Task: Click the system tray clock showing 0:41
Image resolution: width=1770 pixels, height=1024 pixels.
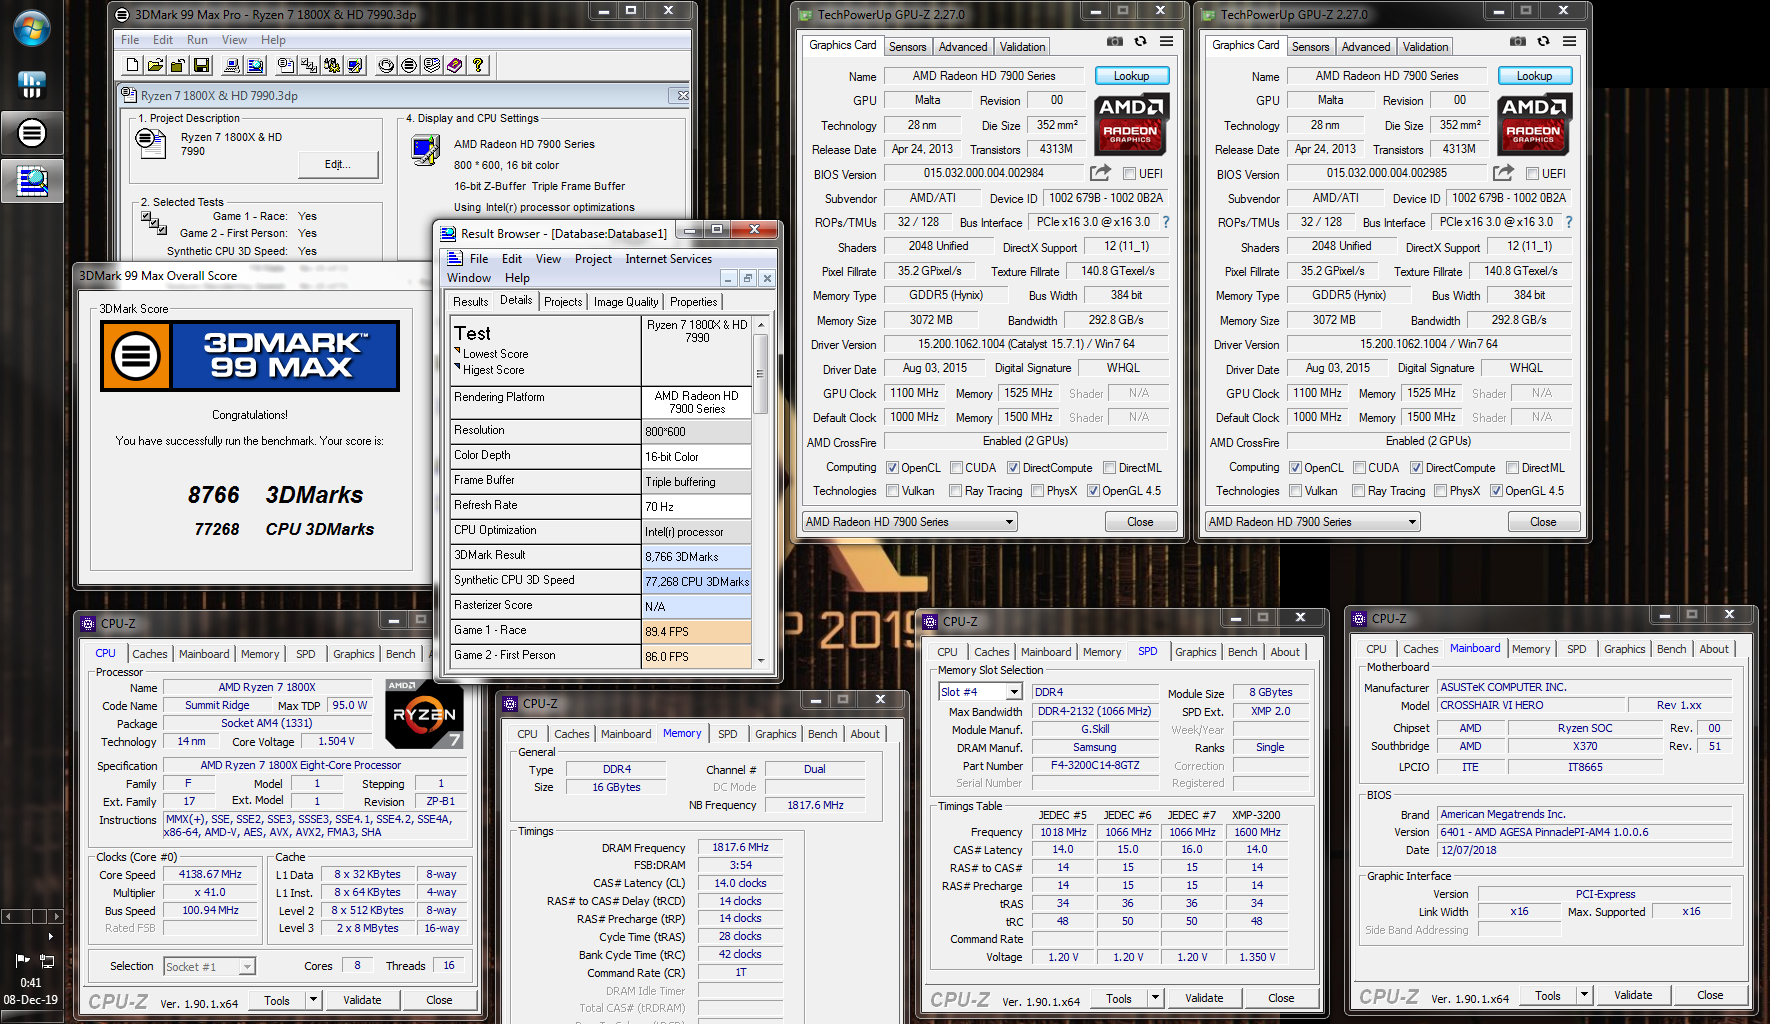Action: pos(31,983)
